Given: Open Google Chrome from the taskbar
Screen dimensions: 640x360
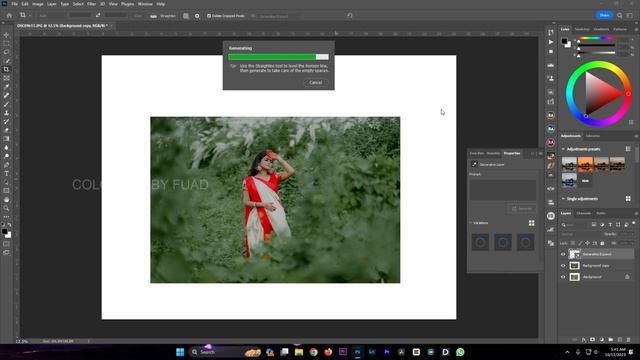Looking at the screenshot, I should (313, 352).
